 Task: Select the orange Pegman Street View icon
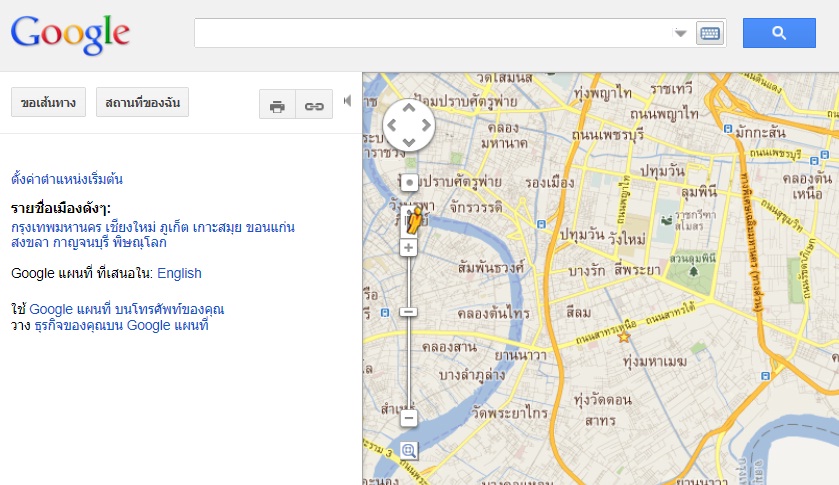click(413, 221)
